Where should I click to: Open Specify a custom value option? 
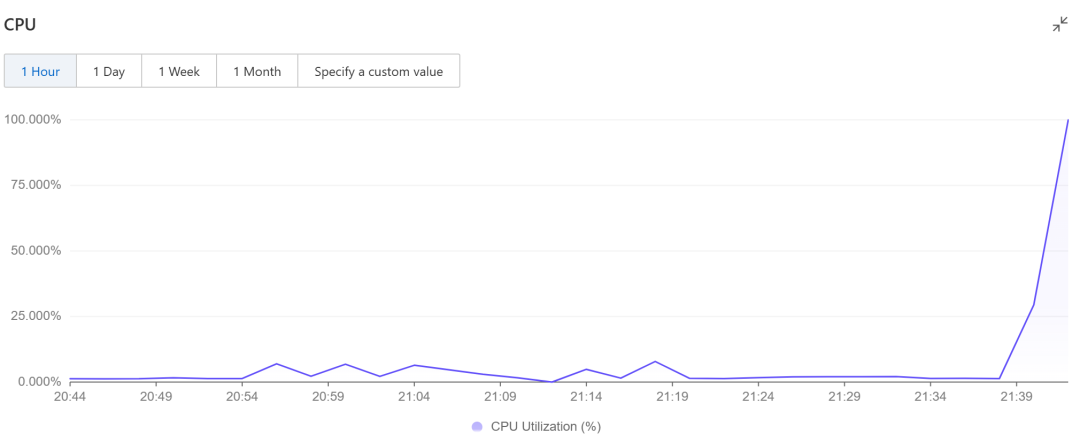(378, 71)
